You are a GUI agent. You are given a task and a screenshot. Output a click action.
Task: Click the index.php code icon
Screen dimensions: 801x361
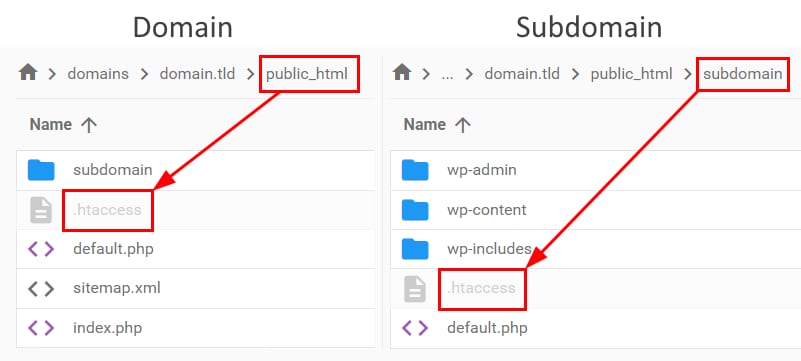[x=41, y=328]
